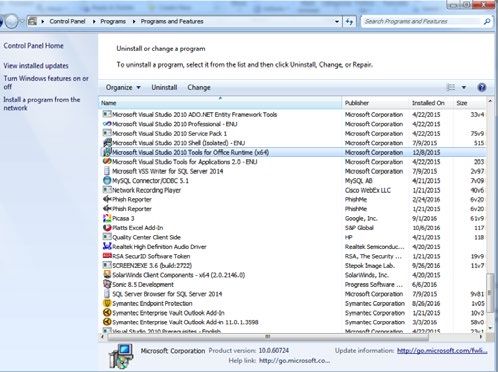Click the Programs breadcrumb

(x=113, y=21)
